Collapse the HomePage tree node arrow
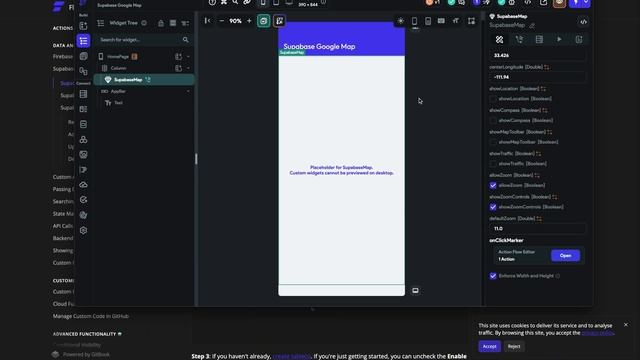Screen dimensions: 640x360 188,57
